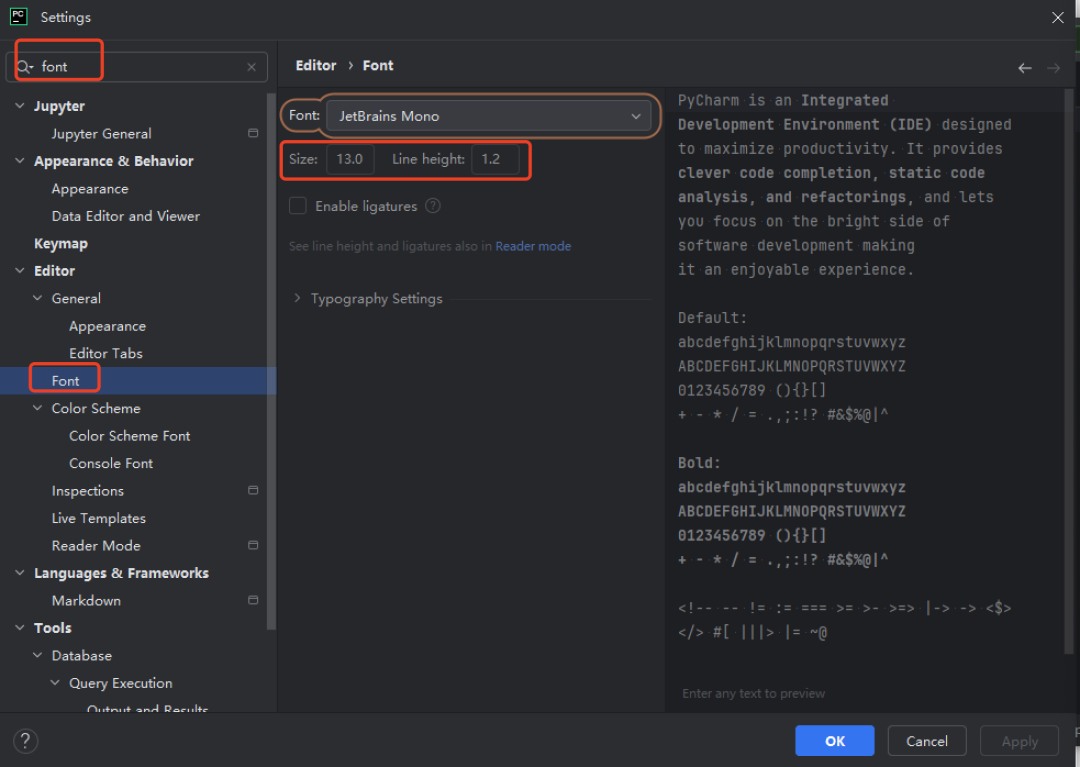Viewport: 1080px width, 767px height.
Task: Go back with the left arrow
Action: tap(1025, 67)
